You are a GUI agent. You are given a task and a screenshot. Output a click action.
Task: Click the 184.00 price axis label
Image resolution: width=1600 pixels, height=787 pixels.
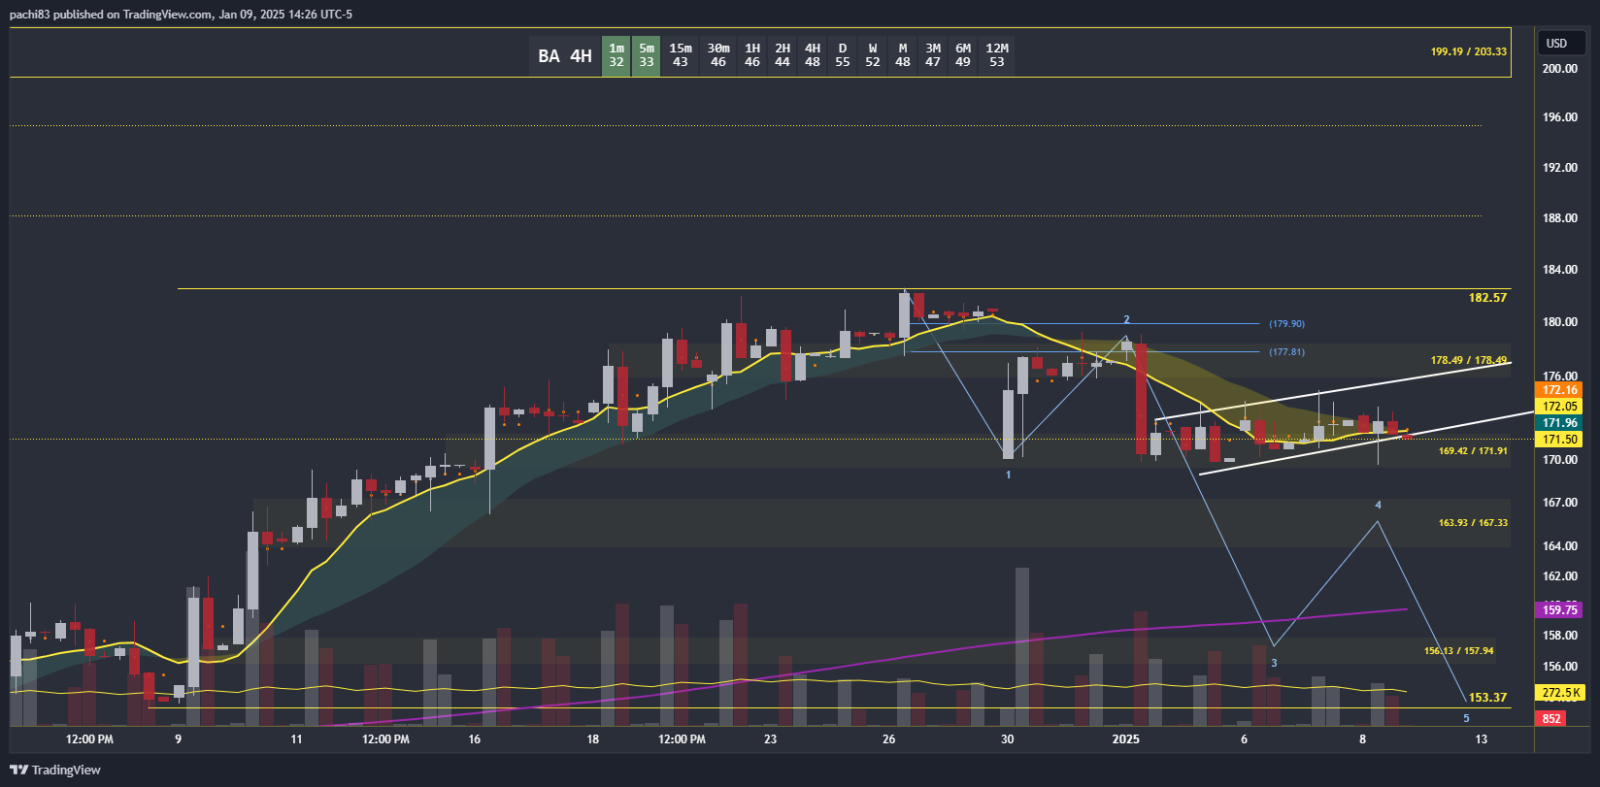(1559, 270)
